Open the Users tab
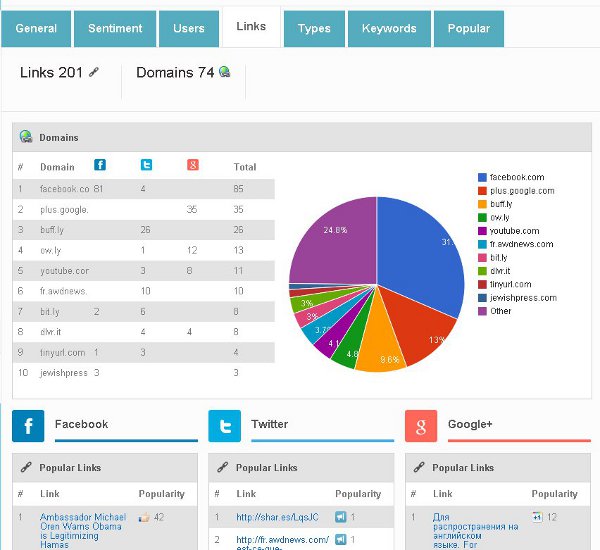The width and height of the screenshot is (600, 550). tap(189, 29)
